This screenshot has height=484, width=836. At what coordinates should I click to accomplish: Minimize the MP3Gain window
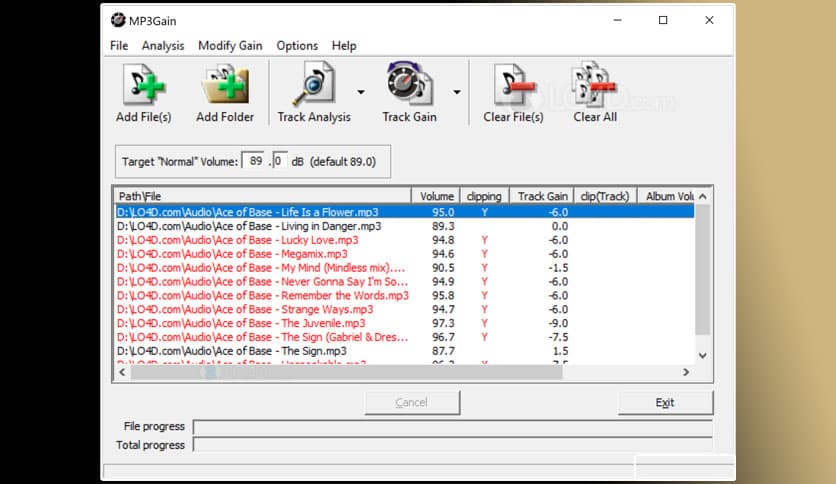(x=617, y=20)
